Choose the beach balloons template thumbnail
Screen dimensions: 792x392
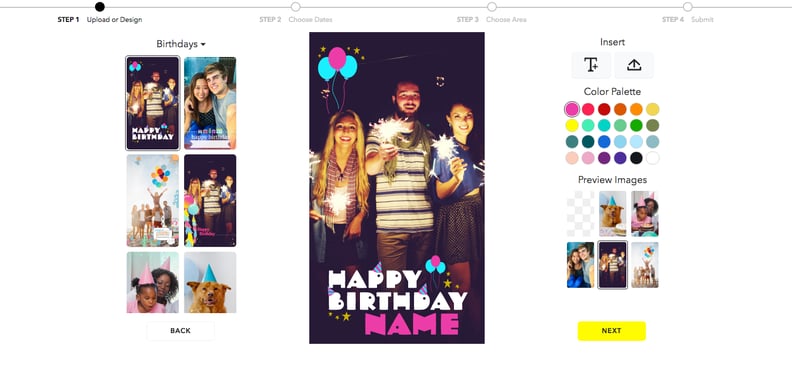pyautogui.click(x=153, y=201)
